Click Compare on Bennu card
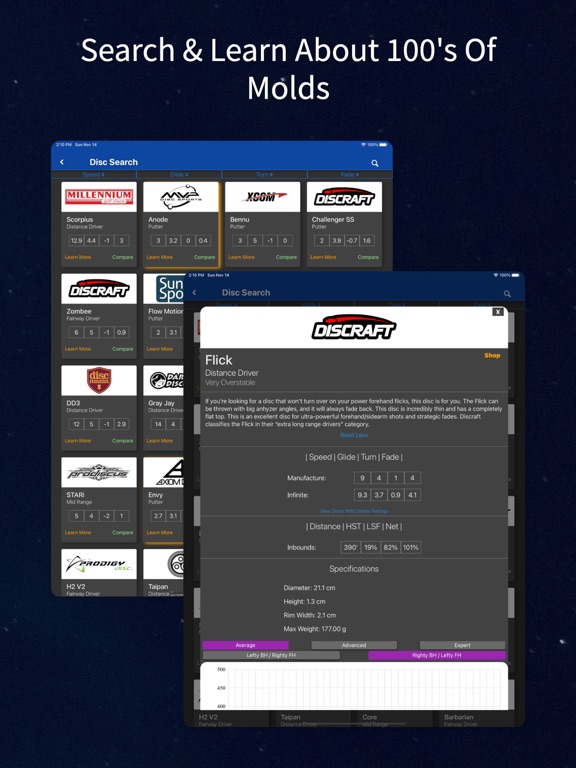 [x=286, y=257]
